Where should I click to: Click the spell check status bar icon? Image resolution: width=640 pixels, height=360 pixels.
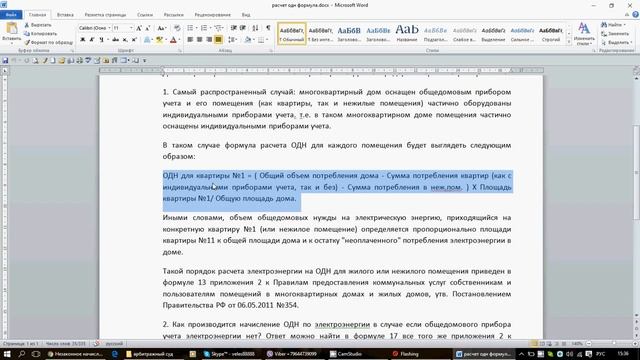[x=96, y=344]
